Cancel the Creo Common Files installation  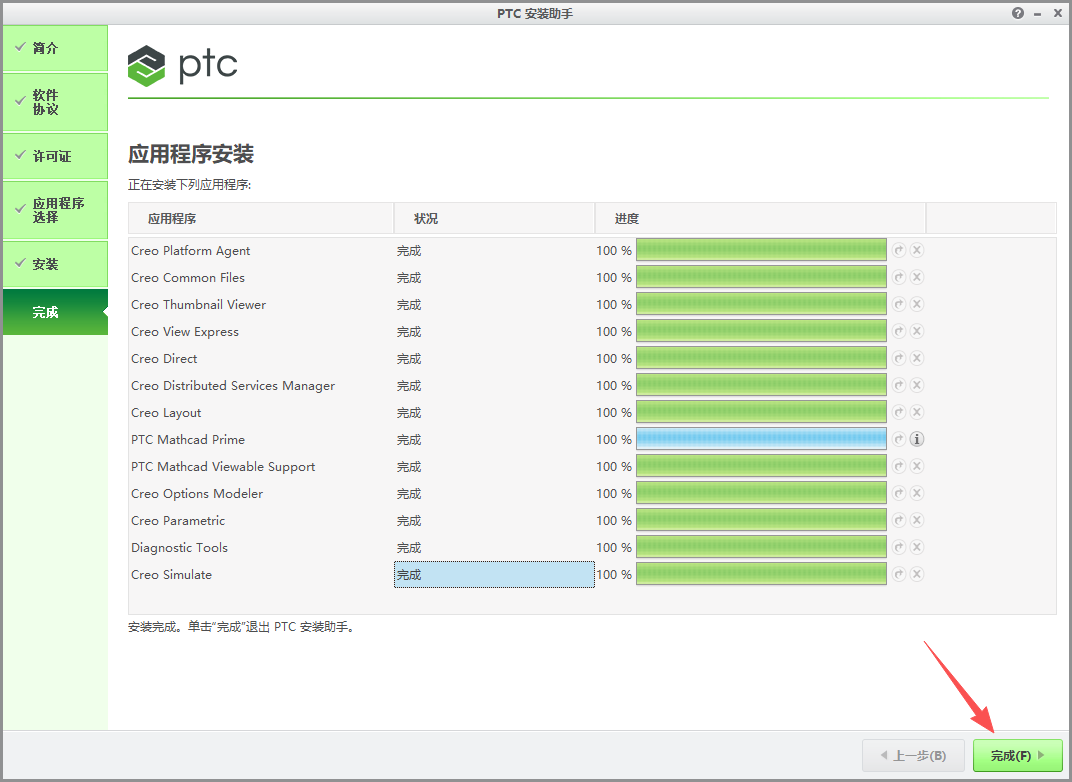918,277
